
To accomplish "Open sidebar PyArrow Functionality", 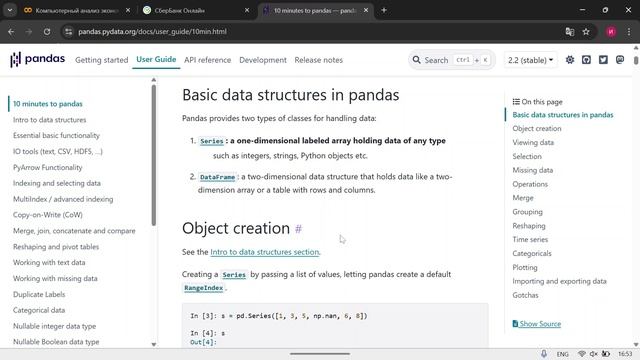I will (x=47, y=167).
